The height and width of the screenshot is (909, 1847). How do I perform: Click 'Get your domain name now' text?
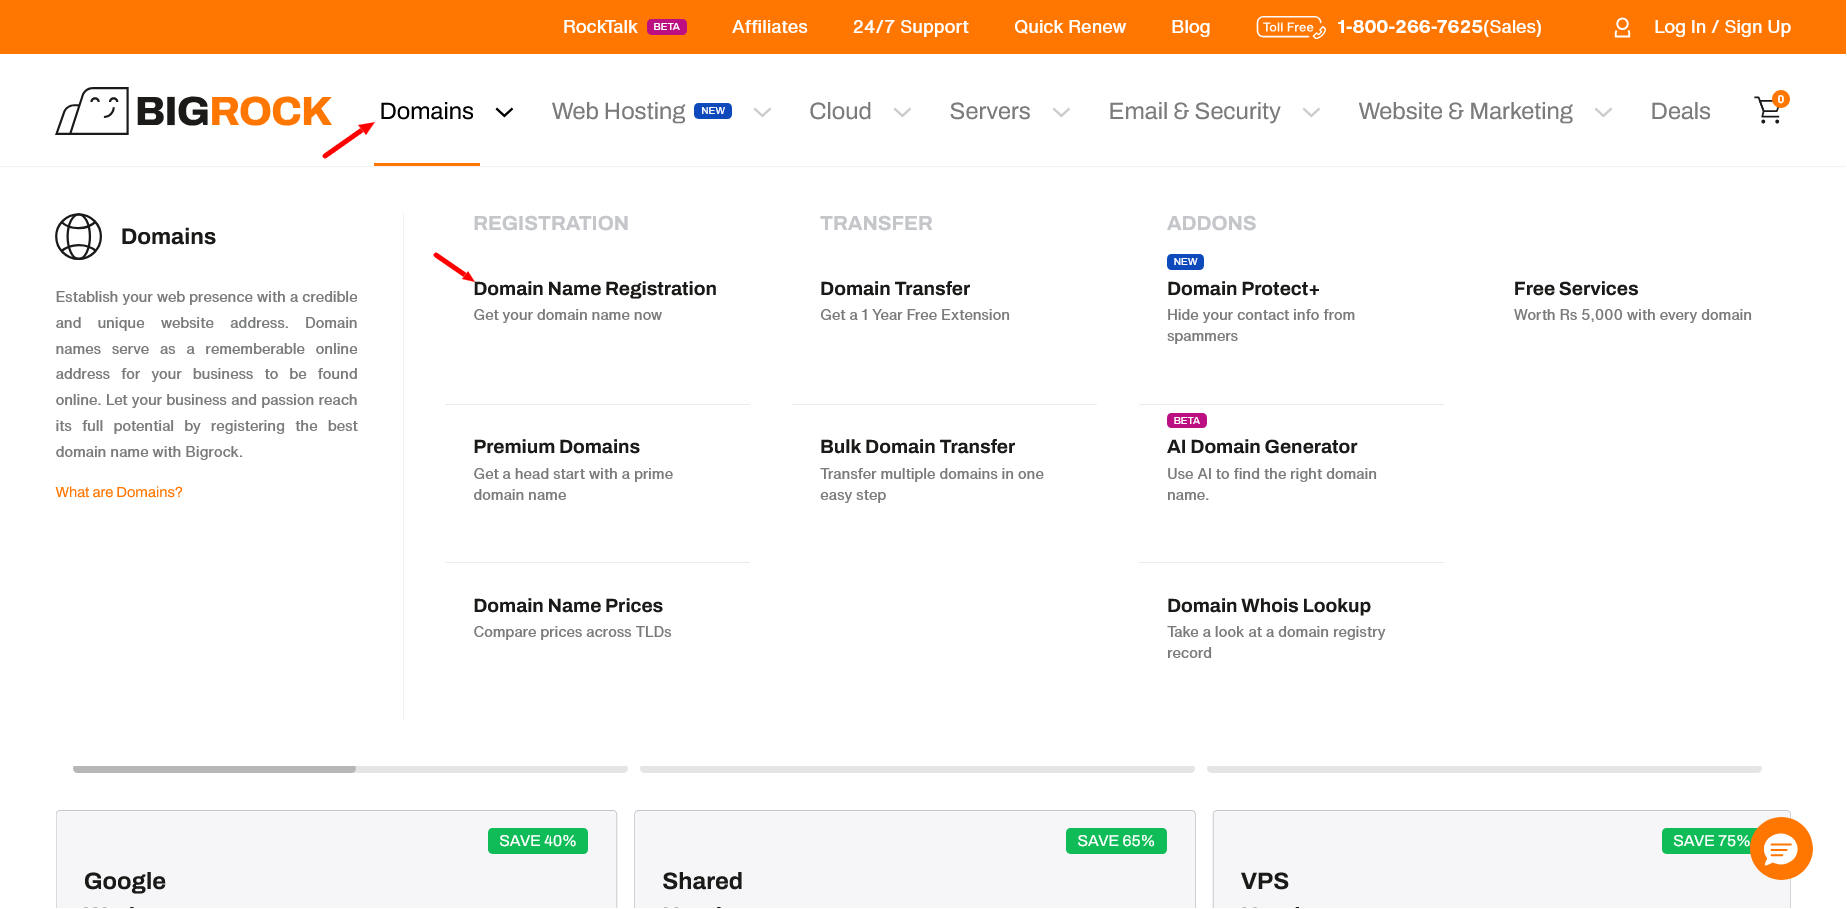pos(567,315)
